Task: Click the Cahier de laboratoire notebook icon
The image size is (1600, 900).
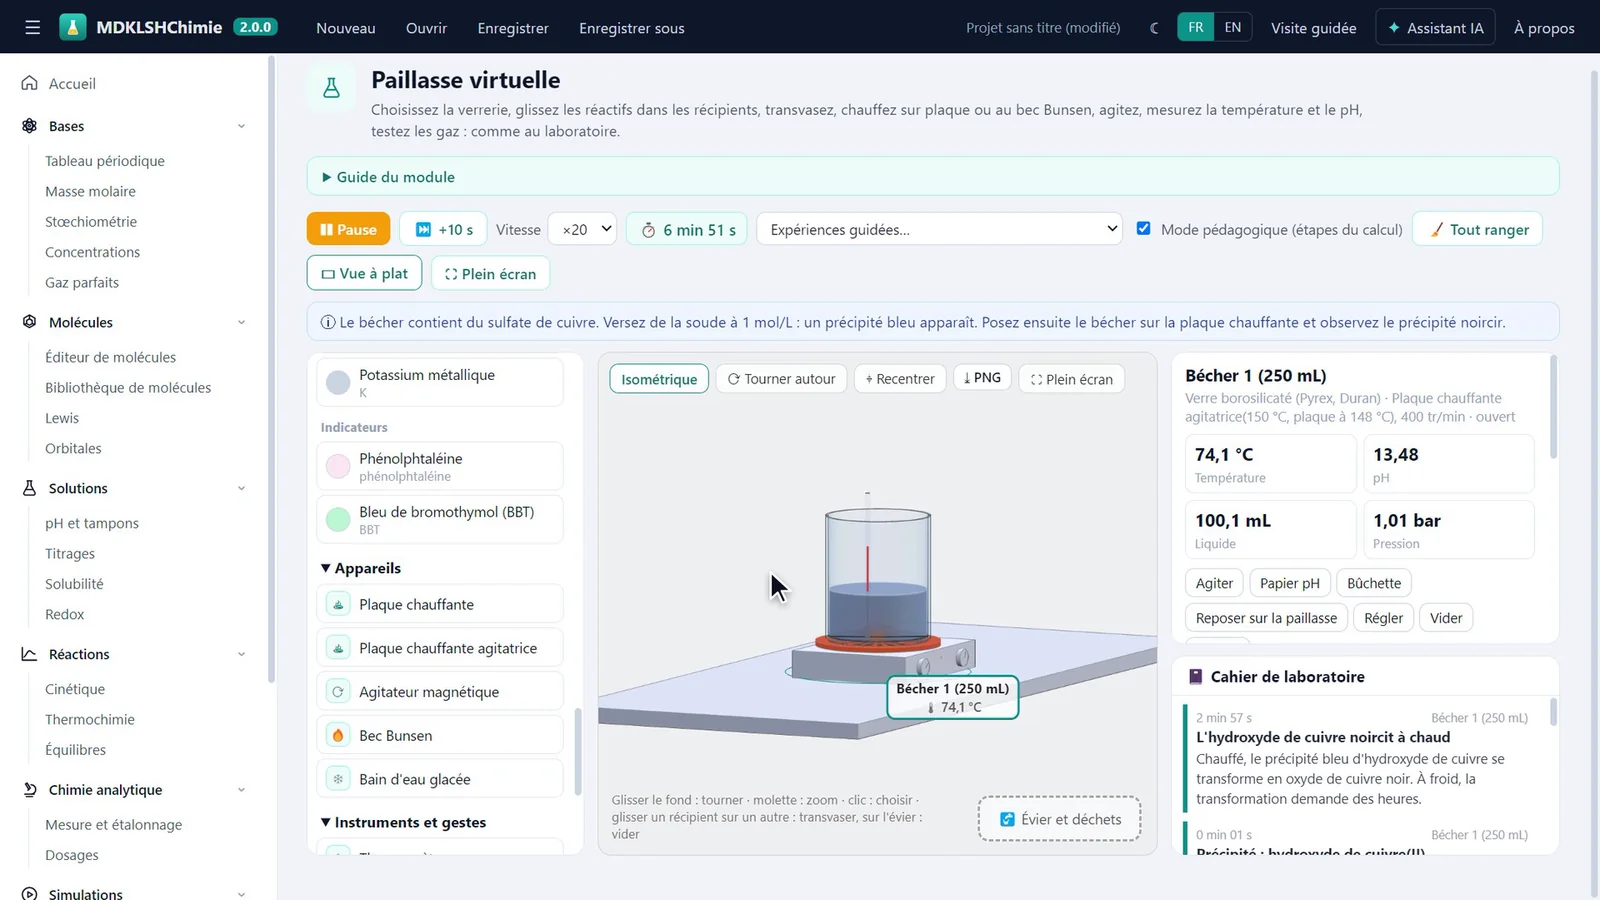Action: pos(1195,677)
